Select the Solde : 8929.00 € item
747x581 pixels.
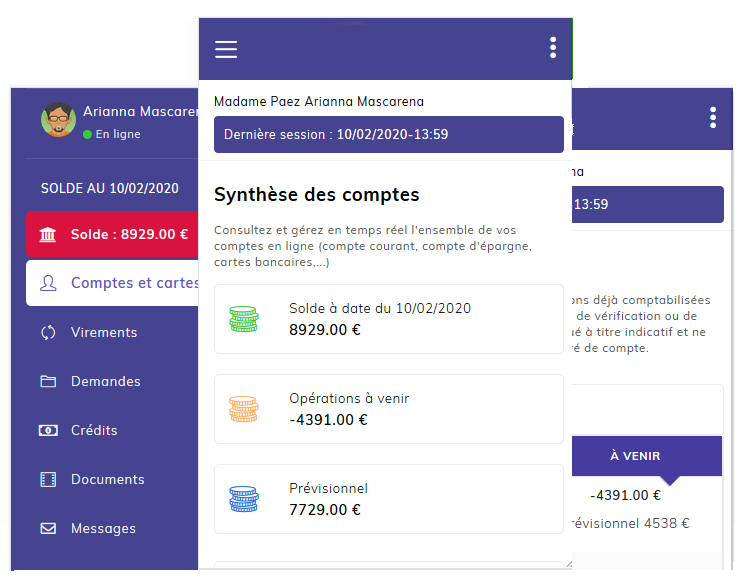112,235
